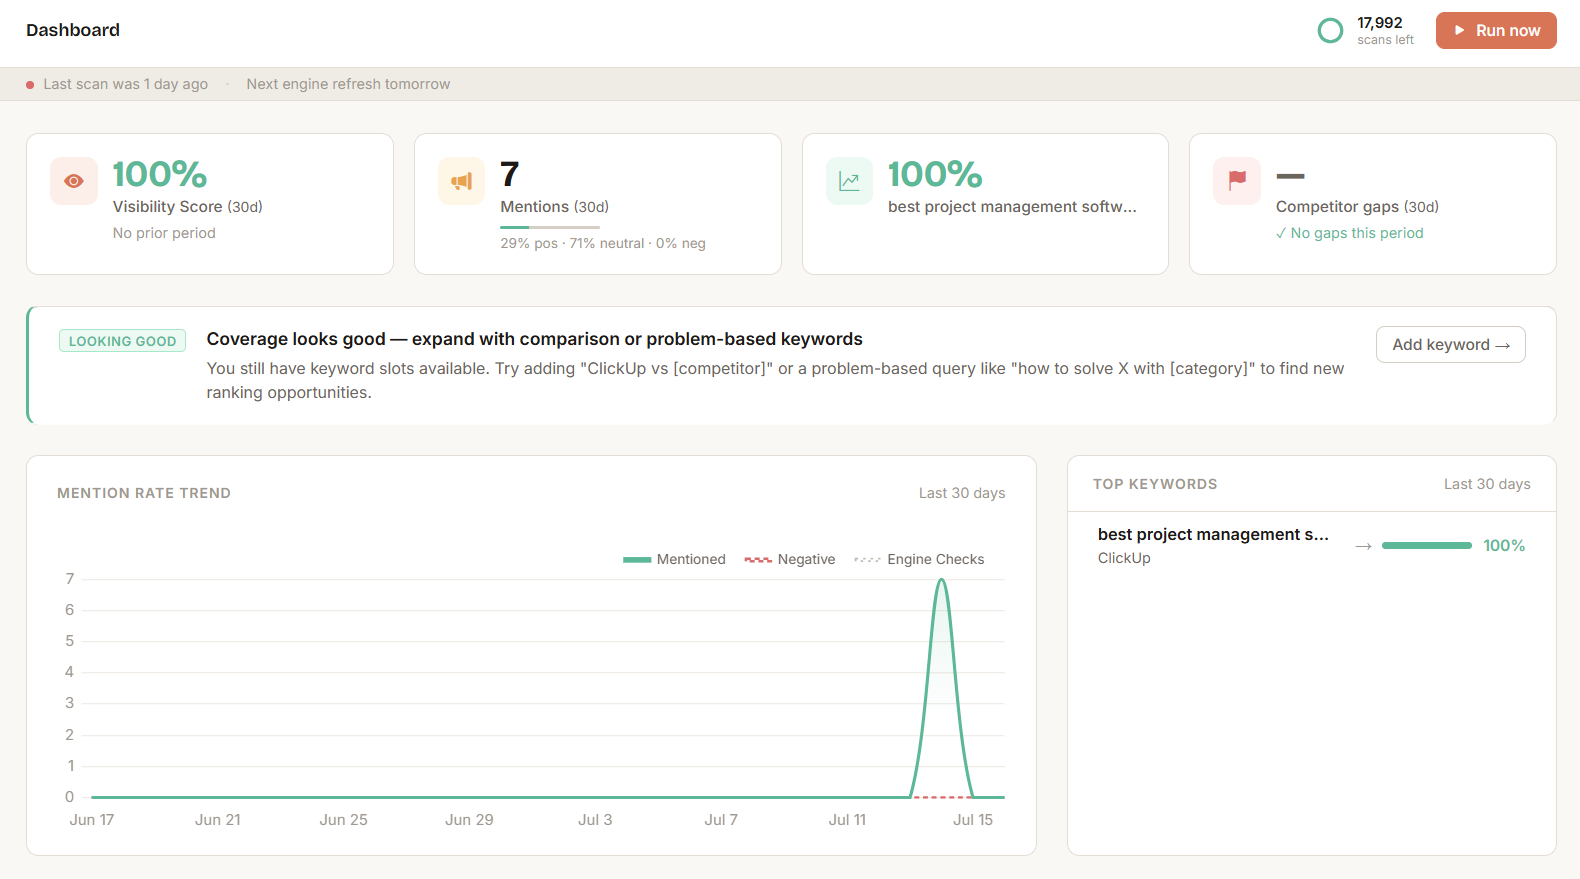Screen dimensions: 1580x879
Task: Select the best project management keyword row
Action: coord(1311,546)
